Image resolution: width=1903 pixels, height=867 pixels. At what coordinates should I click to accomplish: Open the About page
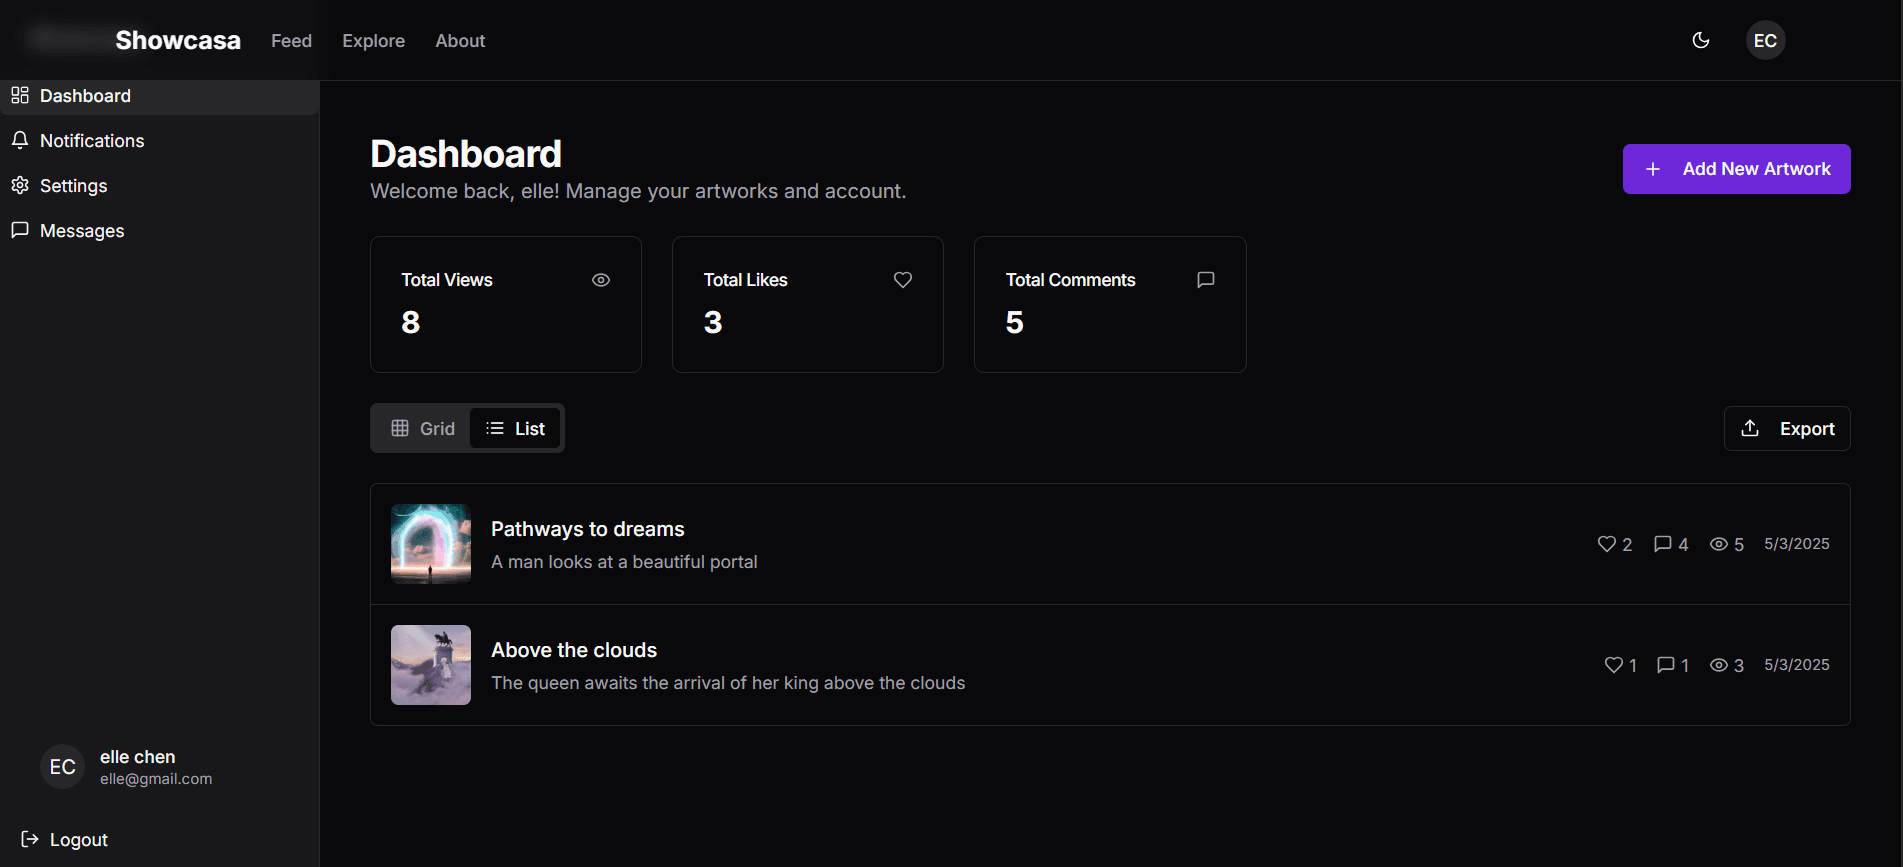[x=460, y=41]
